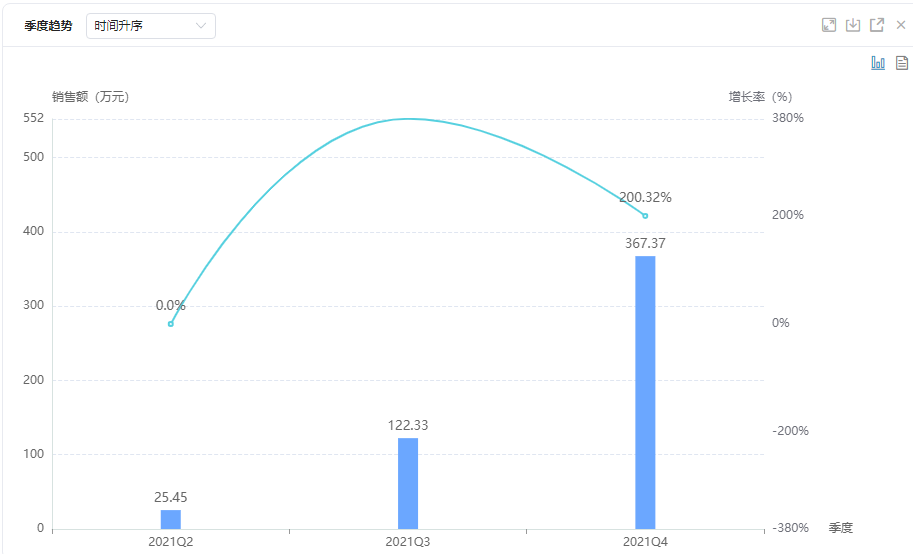
Task: Close the 季度趋势 panel
Action: coord(901,25)
